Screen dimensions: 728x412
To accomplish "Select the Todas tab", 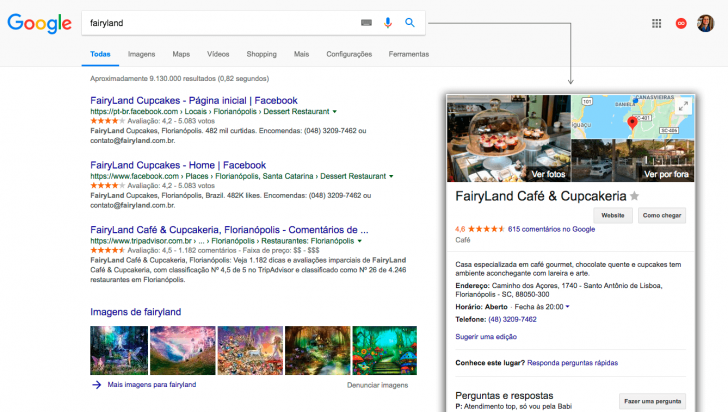I will click(100, 54).
